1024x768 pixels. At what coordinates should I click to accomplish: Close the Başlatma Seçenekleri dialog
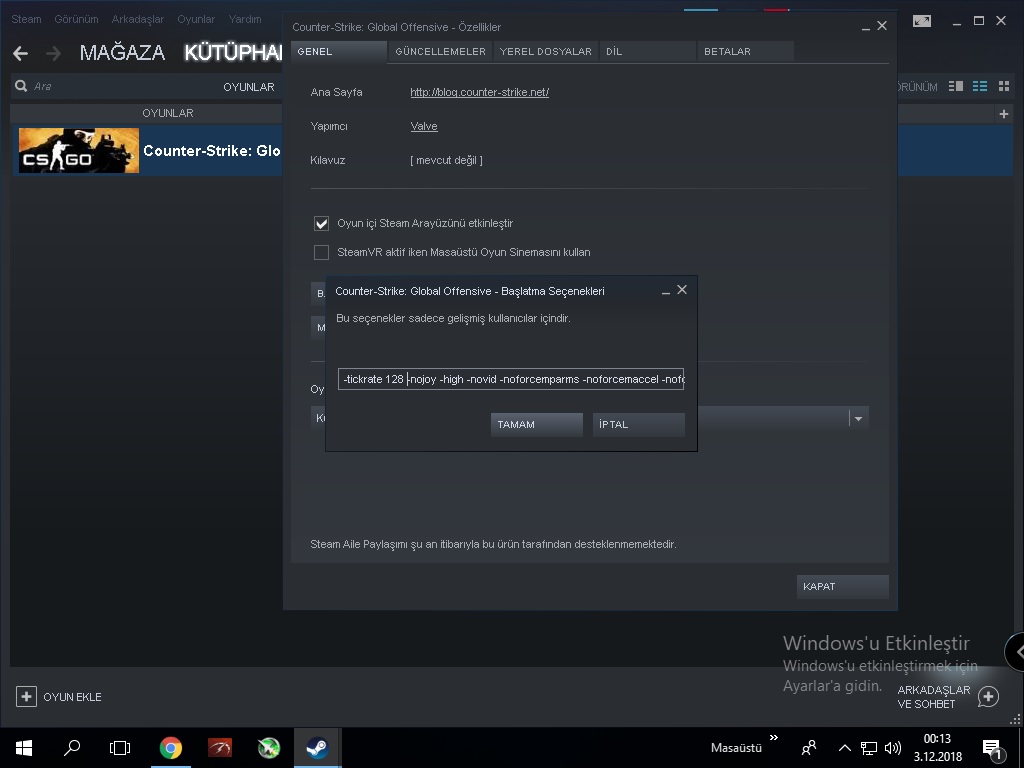(682, 289)
